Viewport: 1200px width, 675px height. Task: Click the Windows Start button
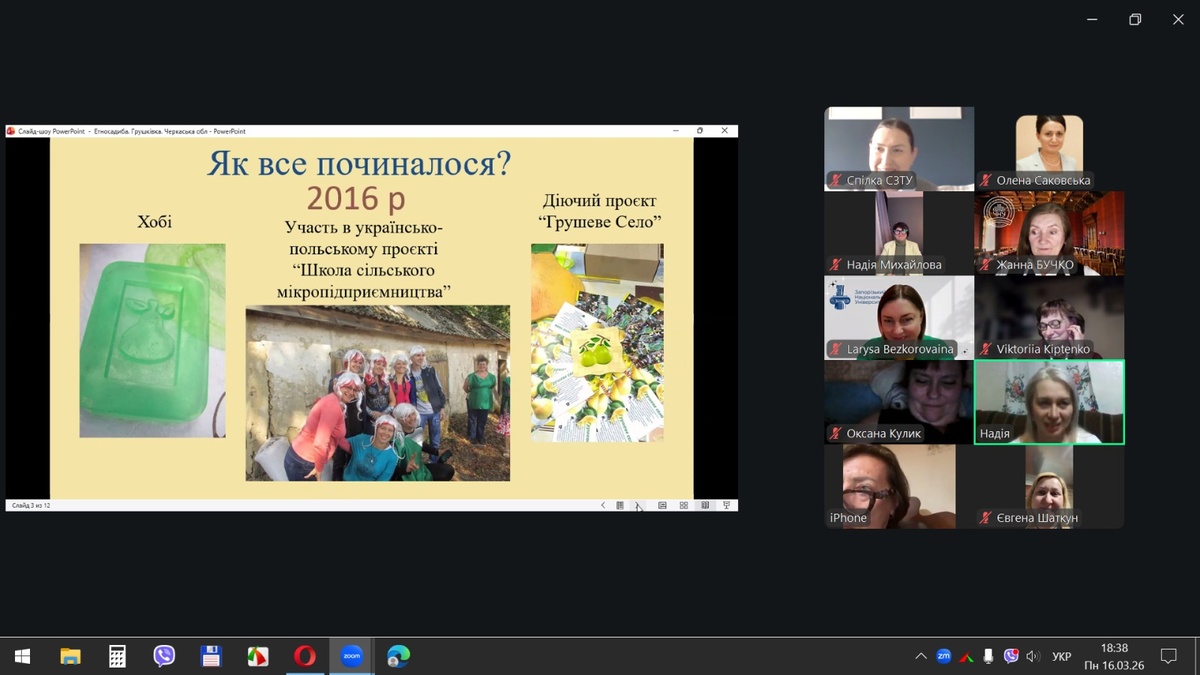(x=22, y=656)
